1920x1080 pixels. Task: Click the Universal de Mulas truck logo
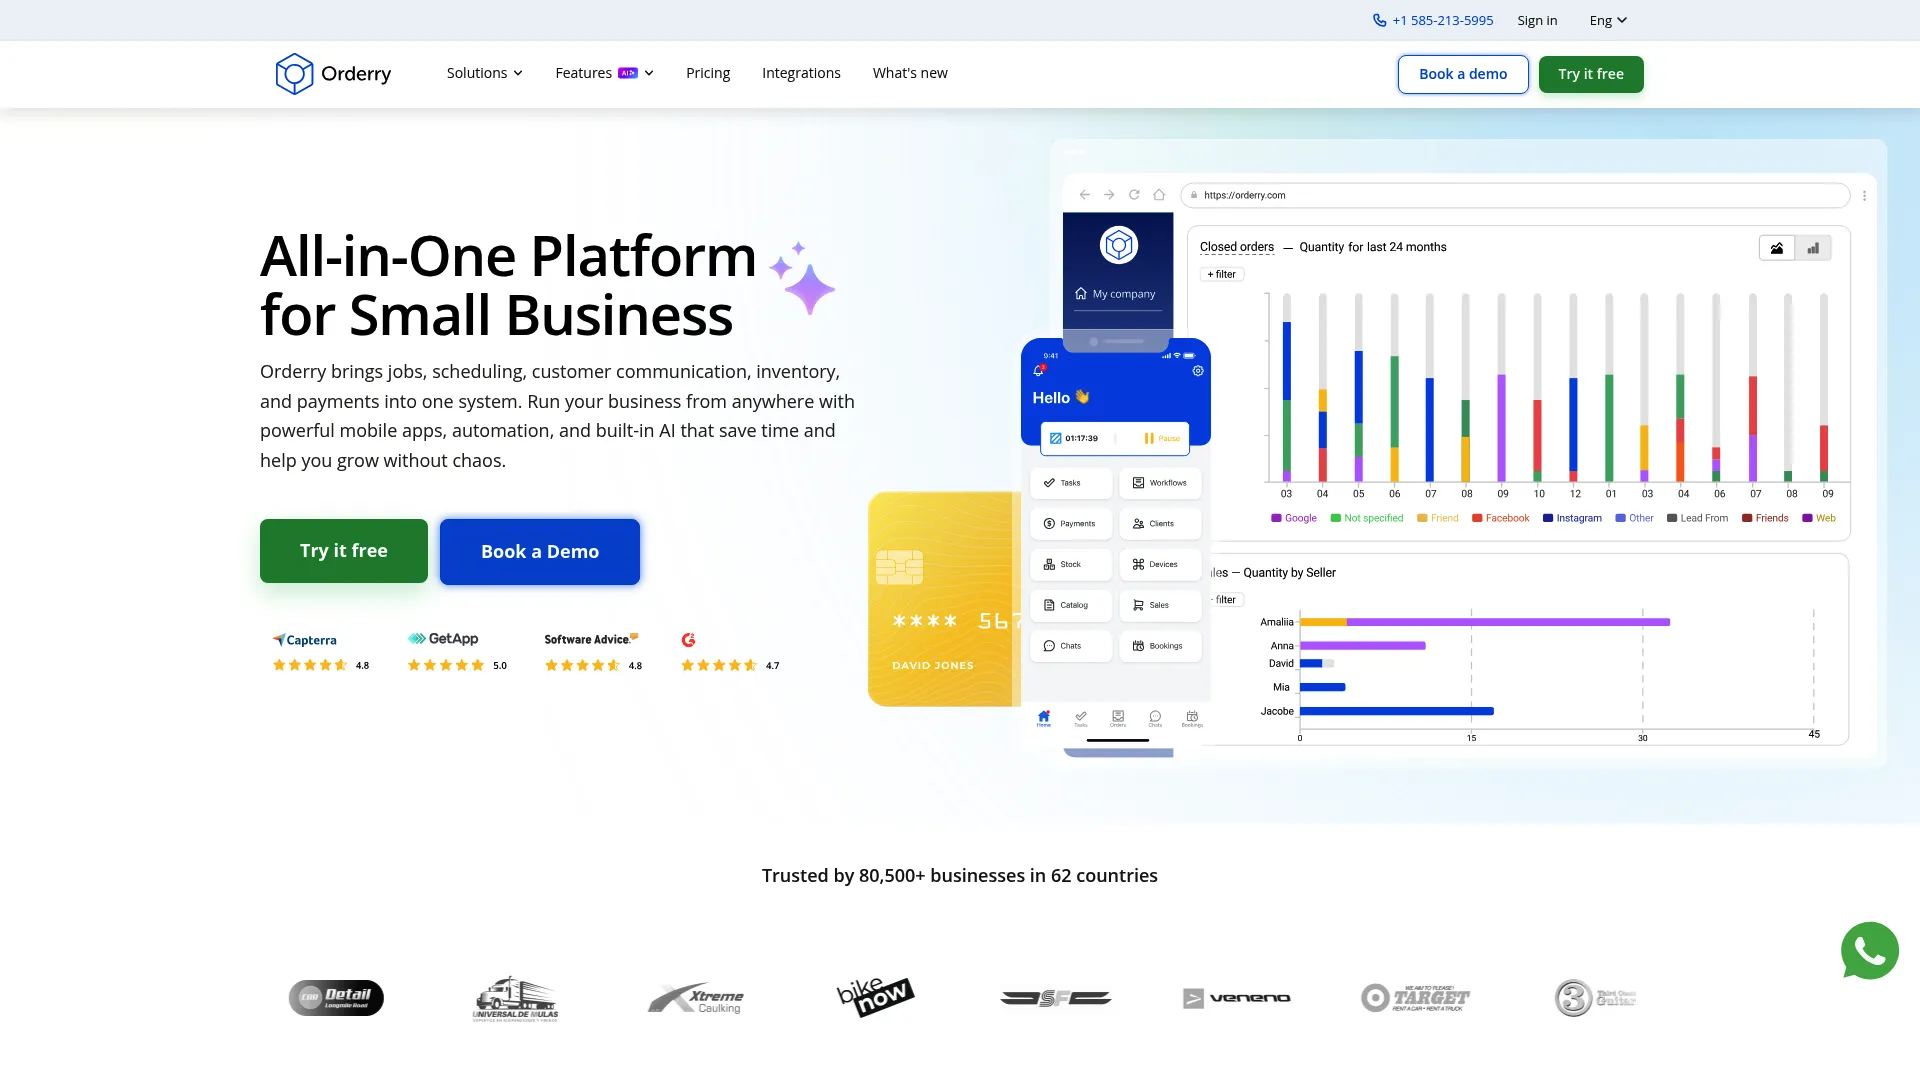click(x=515, y=998)
